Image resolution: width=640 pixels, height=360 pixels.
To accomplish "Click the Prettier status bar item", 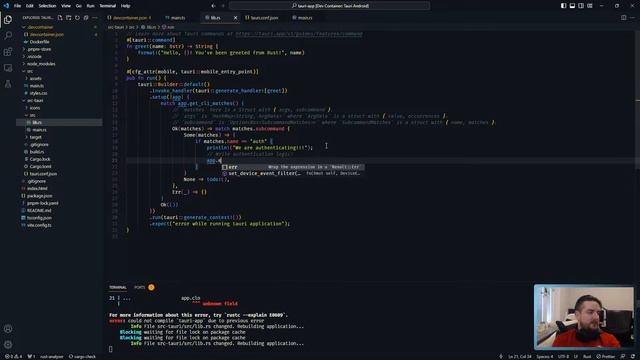I will [605, 356].
